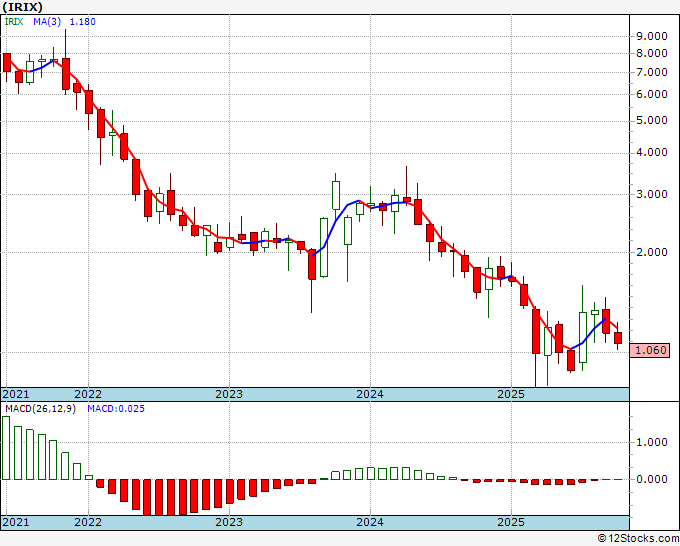This screenshot has width=680, height=546.
Task: Click 2024 on the price chart timeline
Action: pyautogui.click(x=370, y=394)
